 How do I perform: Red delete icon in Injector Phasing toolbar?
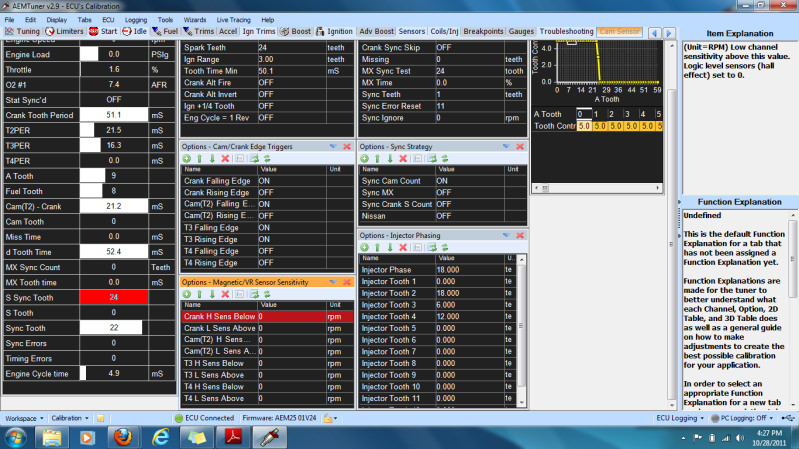click(403, 247)
